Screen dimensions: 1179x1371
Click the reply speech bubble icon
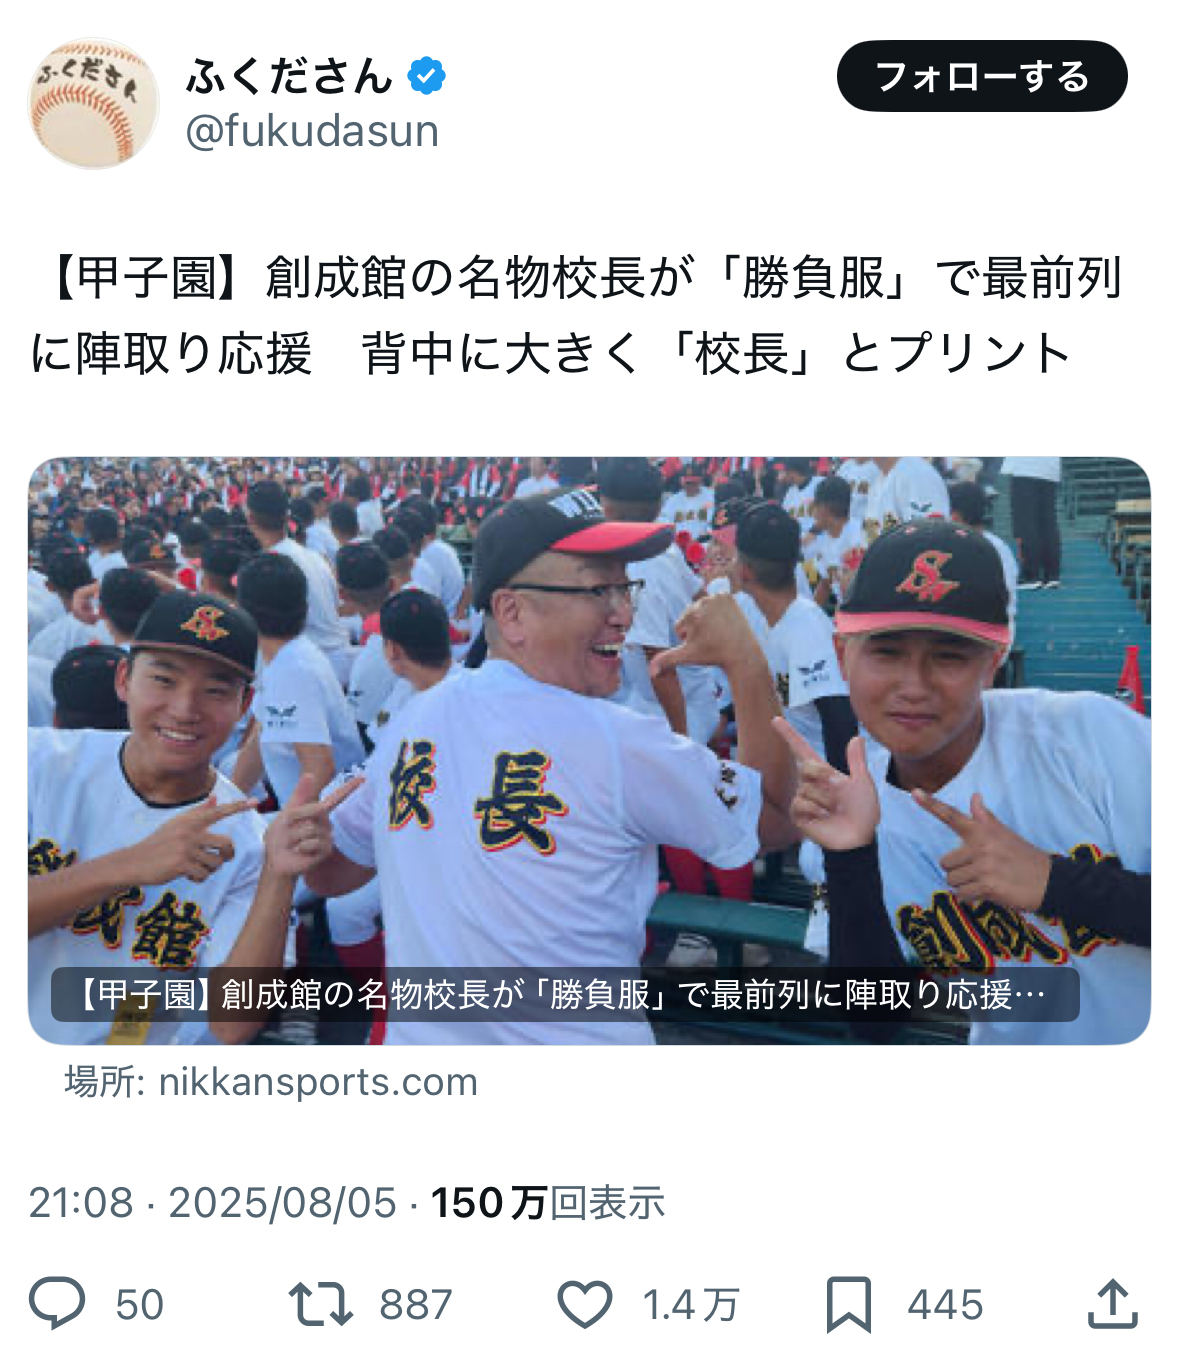tap(57, 1304)
